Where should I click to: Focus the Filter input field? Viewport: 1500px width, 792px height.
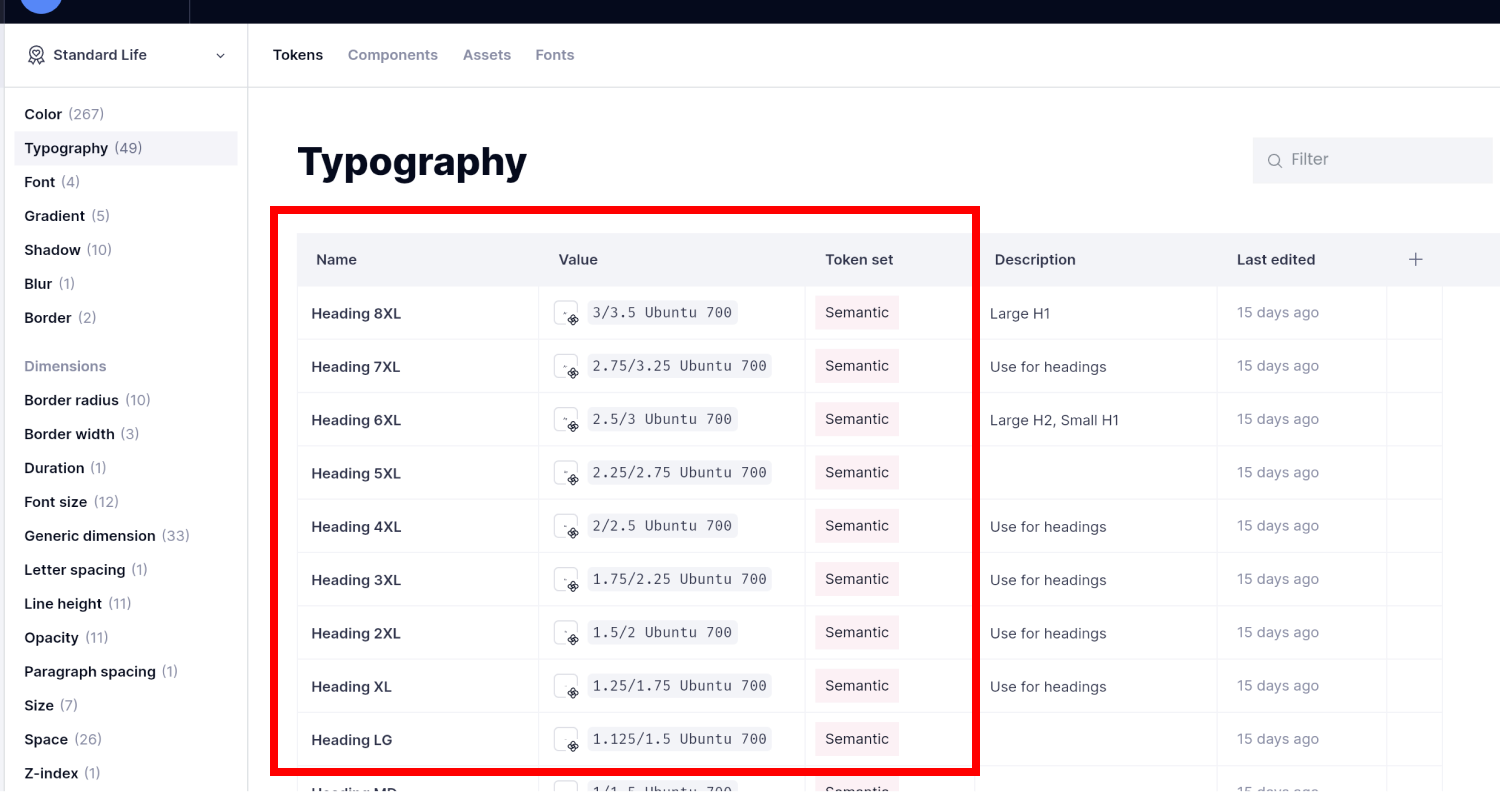point(1372,160)
